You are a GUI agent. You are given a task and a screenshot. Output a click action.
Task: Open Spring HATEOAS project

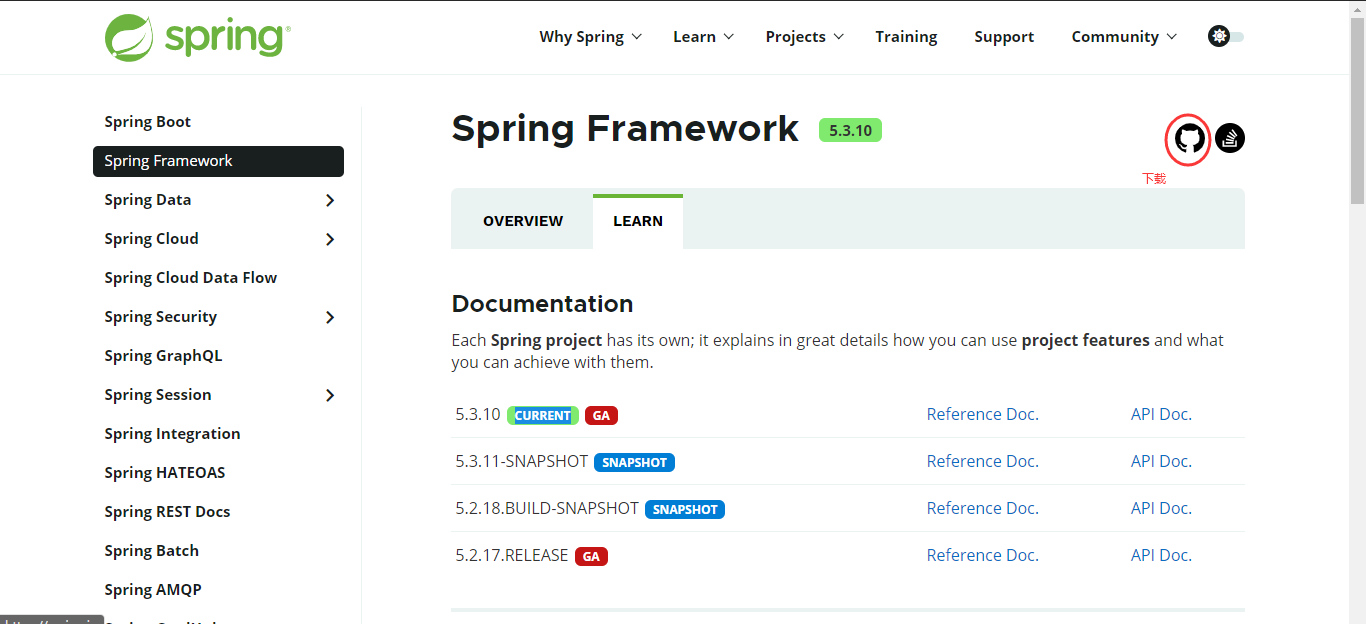pyautogui.click(x=165, y=473)
